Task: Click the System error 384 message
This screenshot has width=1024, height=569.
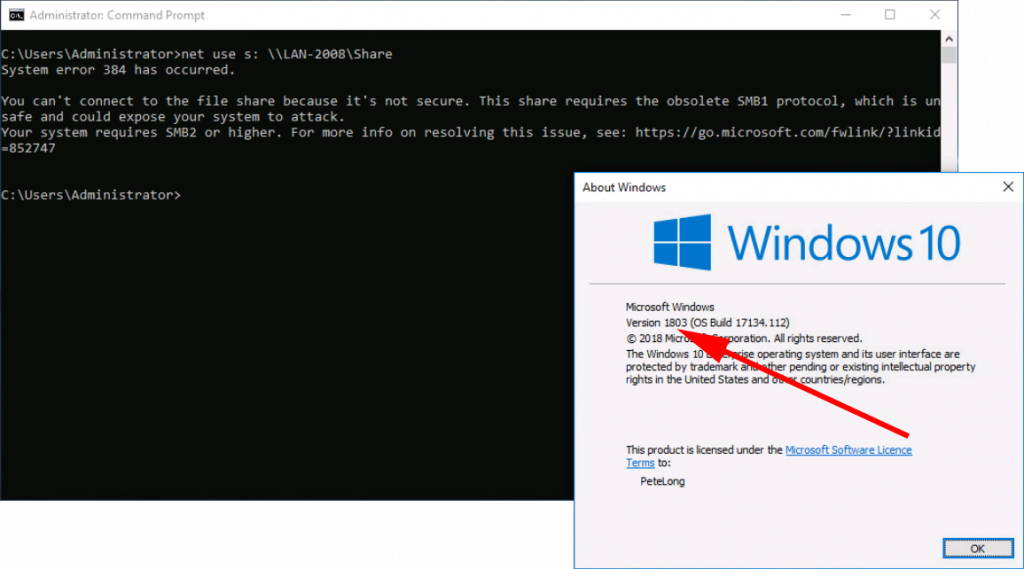Action: click(x=118, y=70)
